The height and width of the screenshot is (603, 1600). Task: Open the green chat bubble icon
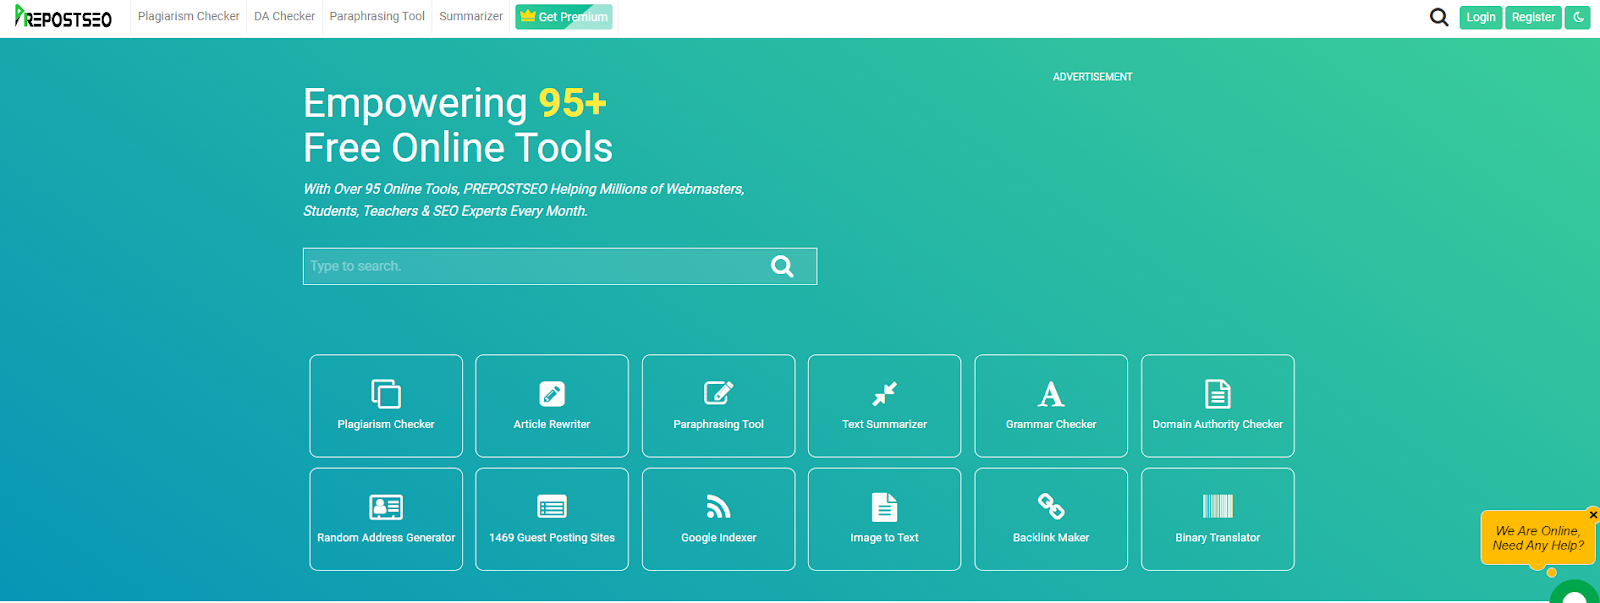[x=1575, y=592]
